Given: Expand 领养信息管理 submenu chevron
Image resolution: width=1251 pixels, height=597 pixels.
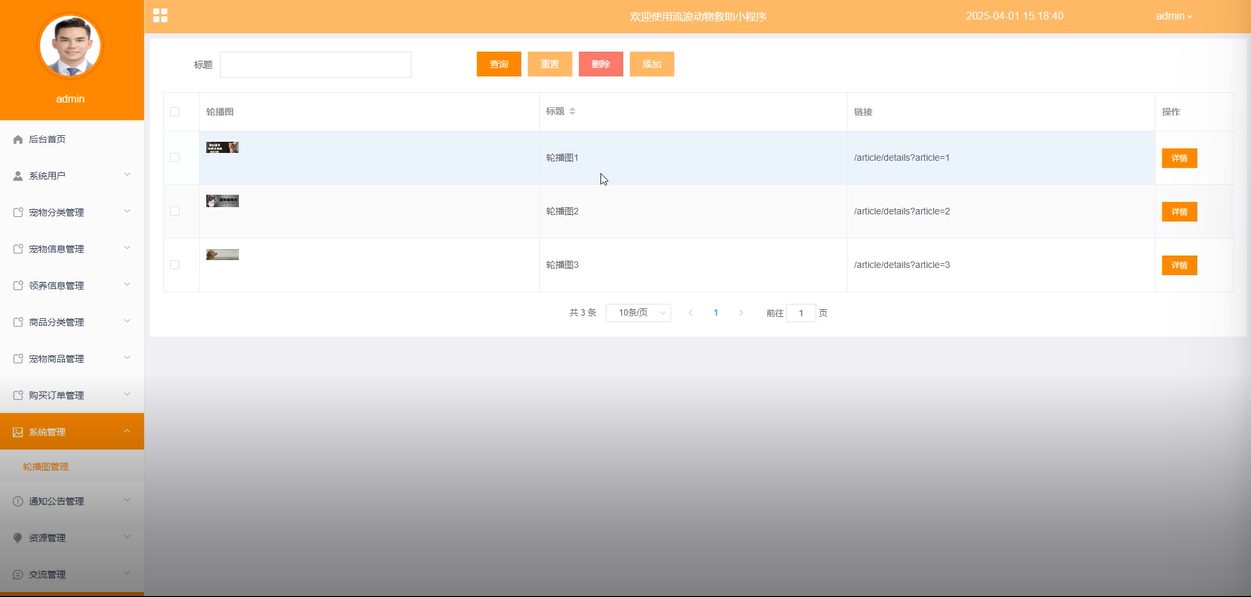Looking at the screenshot, I should 127,285.
